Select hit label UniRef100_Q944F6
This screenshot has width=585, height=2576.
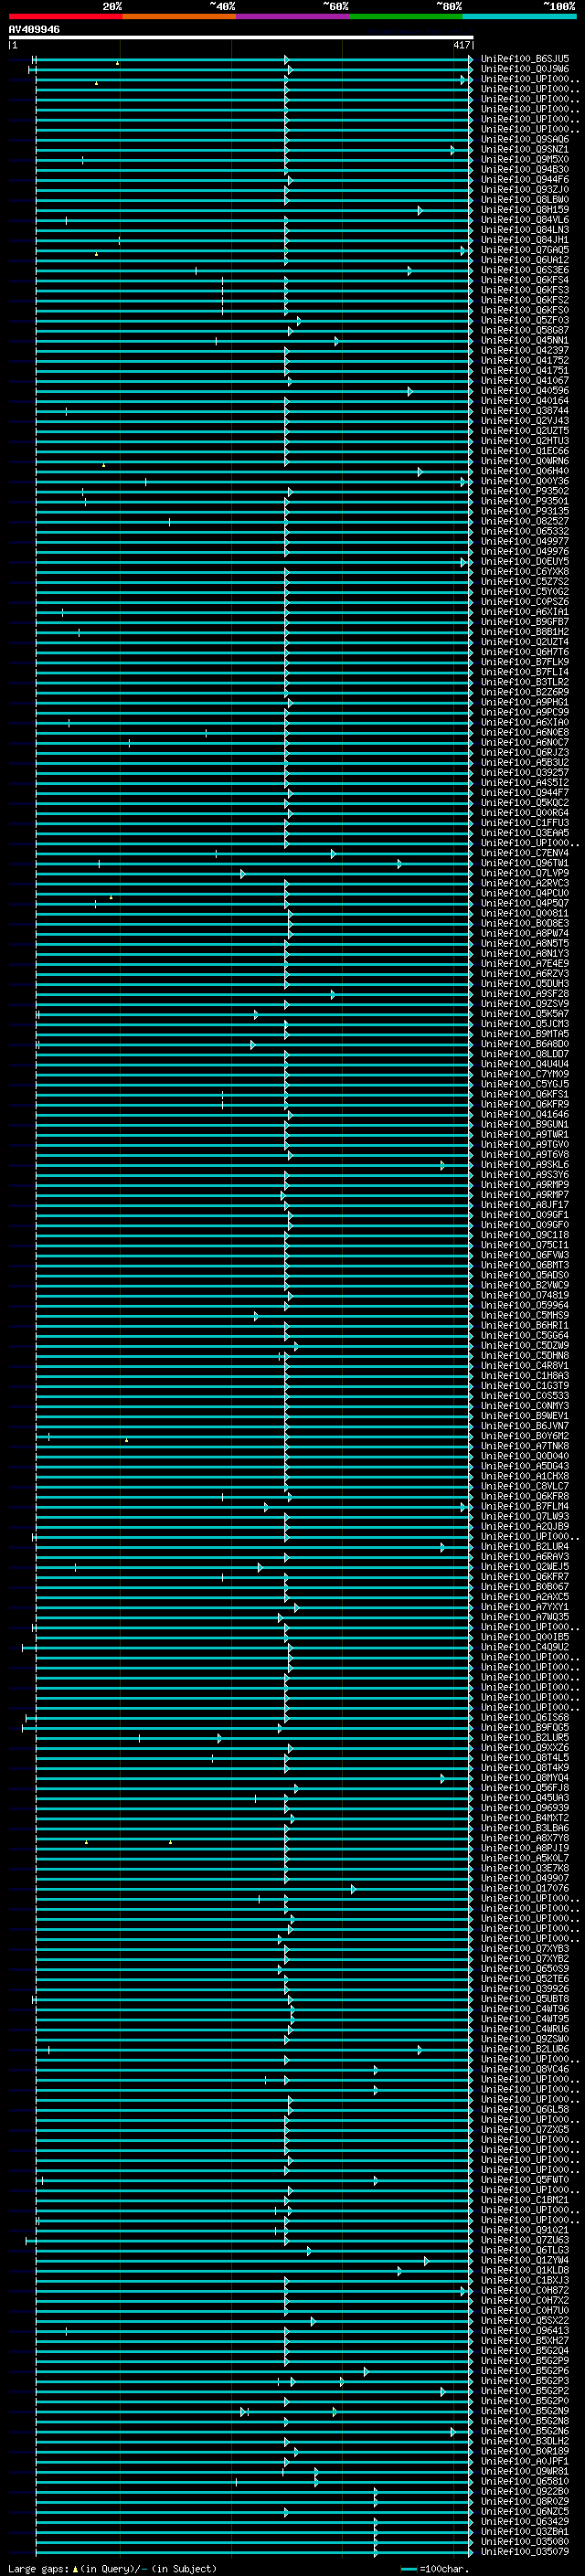click(x=525, y=179)
